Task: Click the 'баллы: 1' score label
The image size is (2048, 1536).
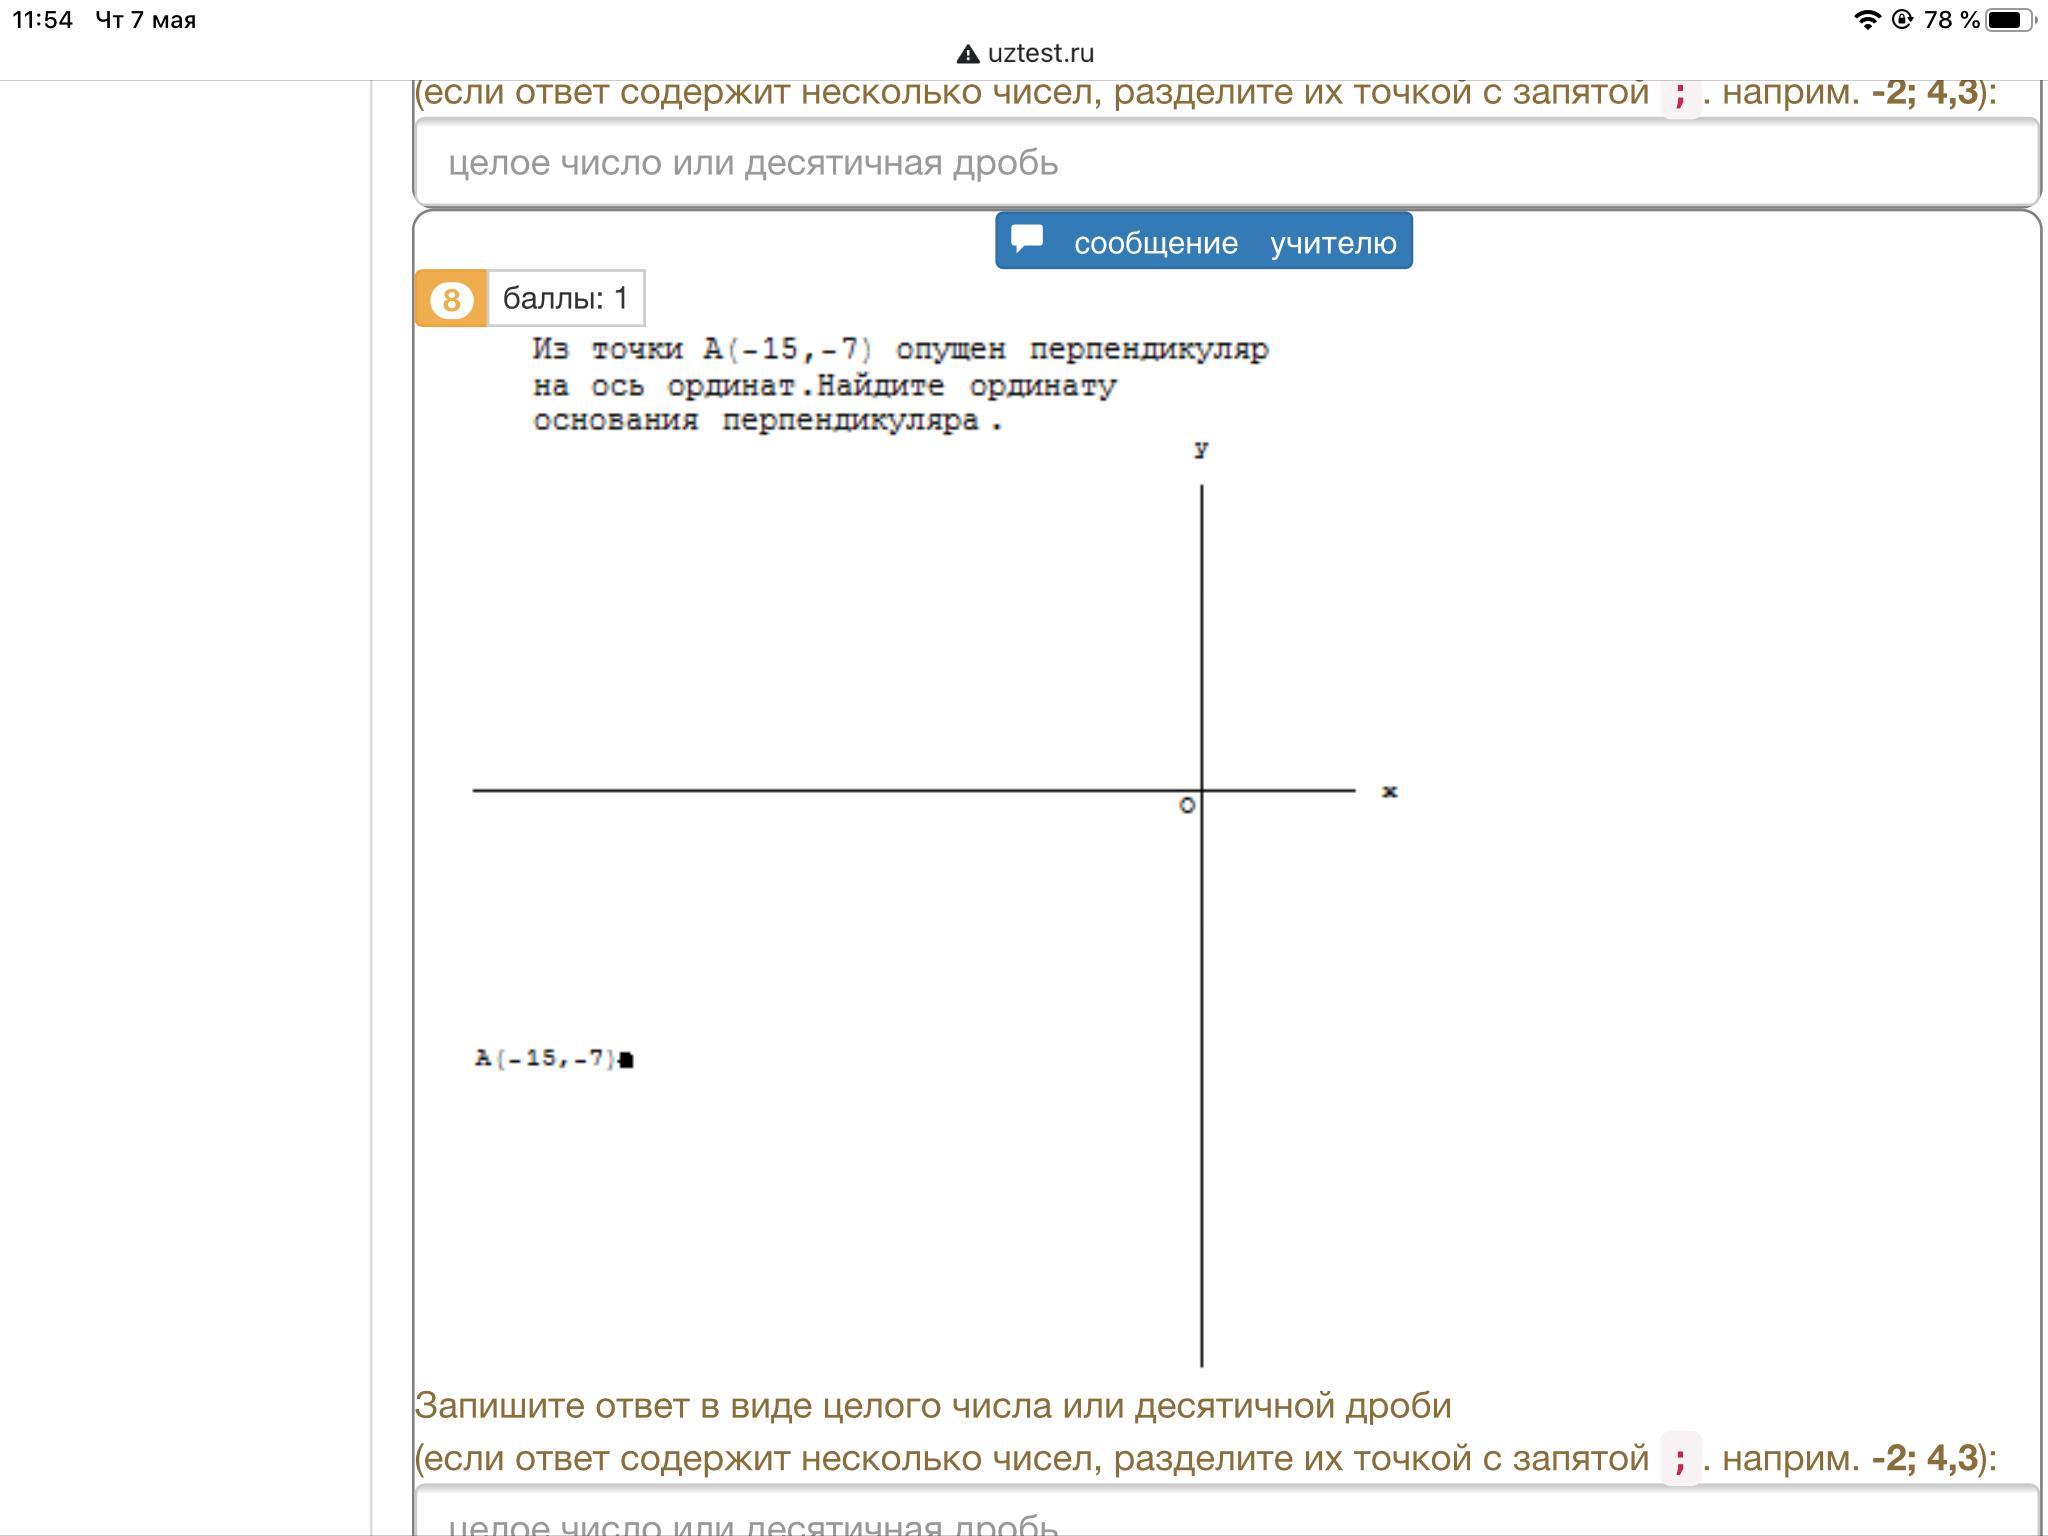Action: point(565,298)
